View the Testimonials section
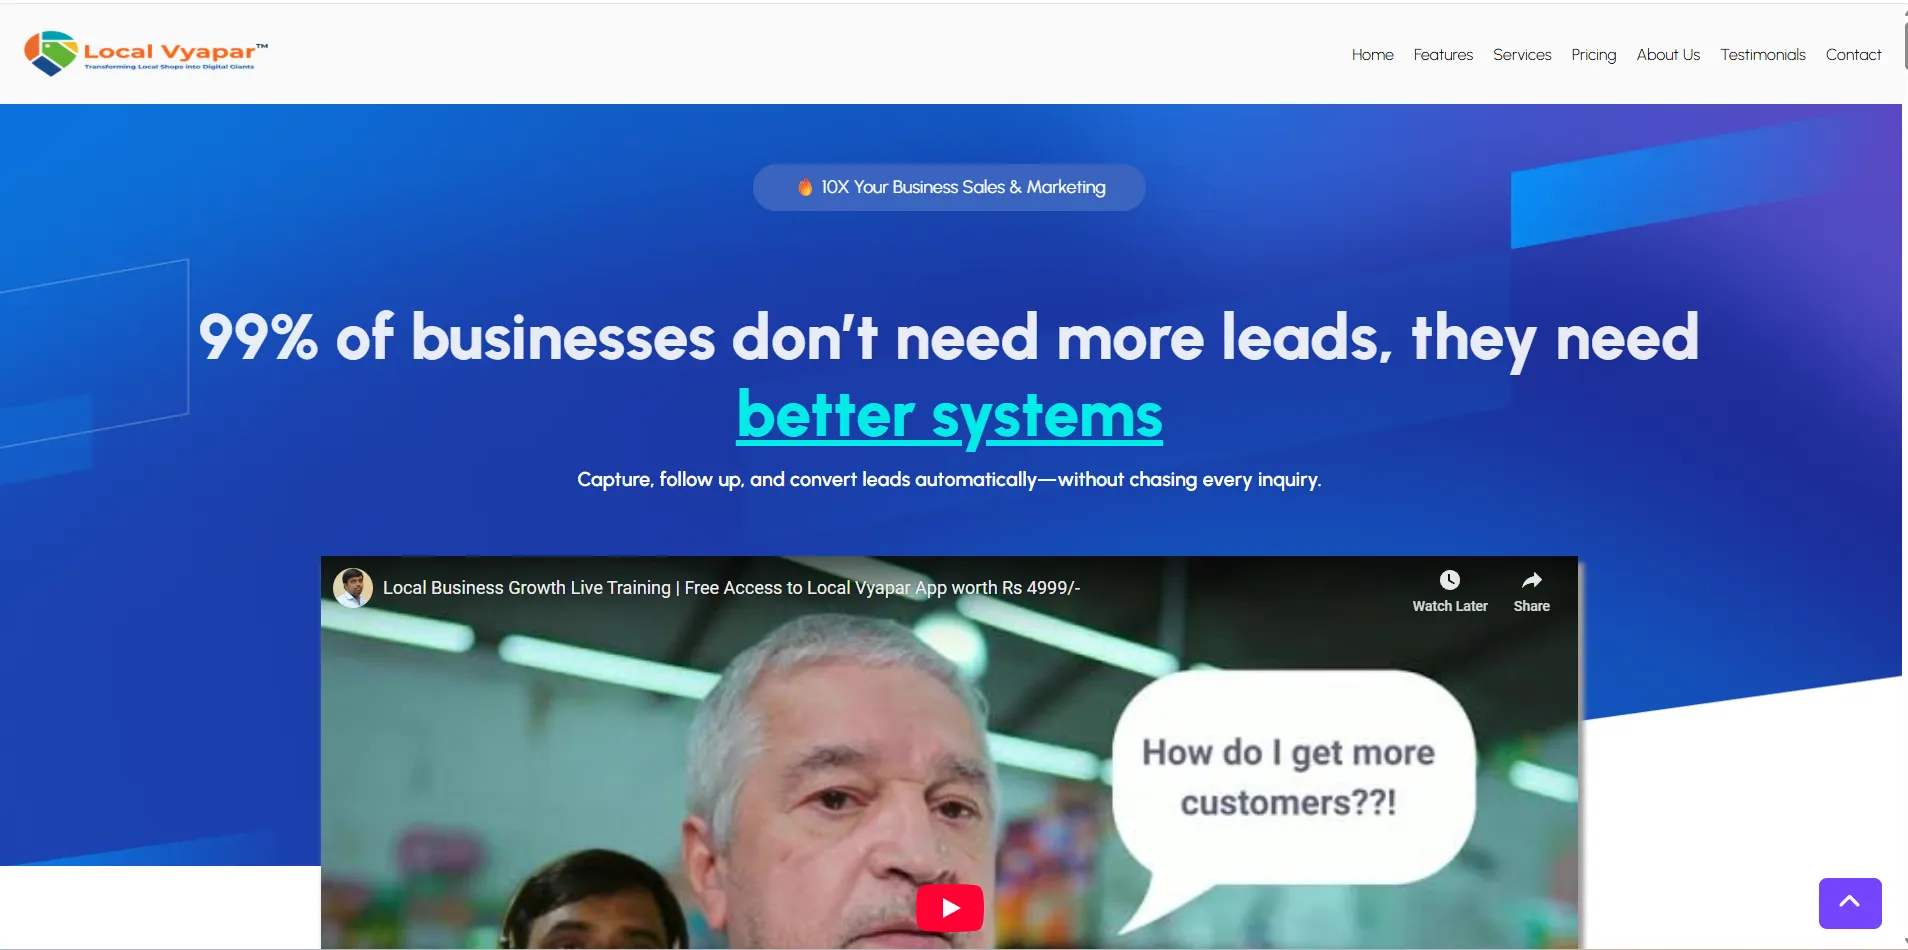This screenshot has width=1908, height=950. point(1762,55)
